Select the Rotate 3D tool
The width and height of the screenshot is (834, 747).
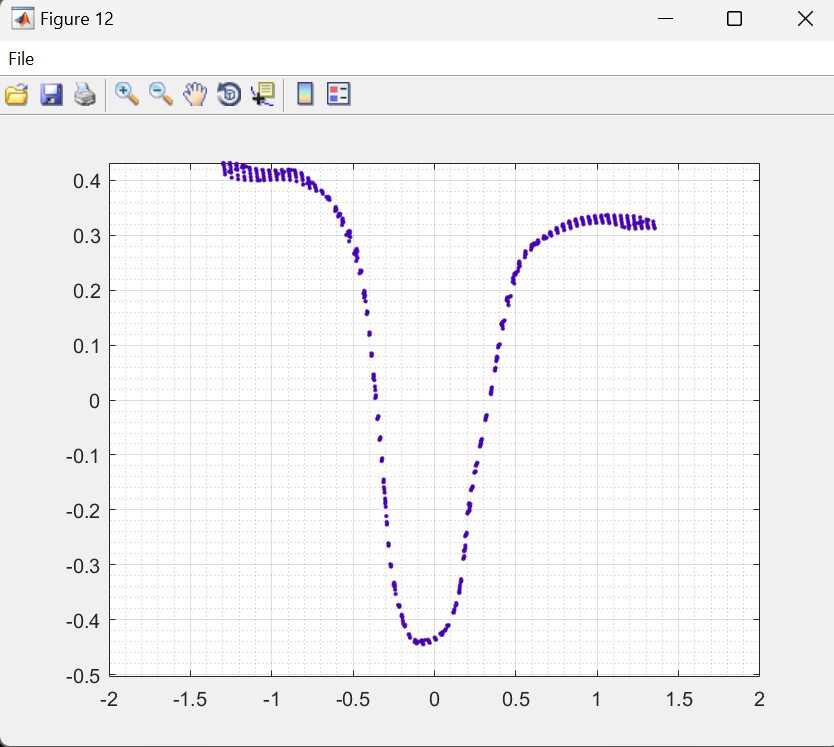(229, 95)
